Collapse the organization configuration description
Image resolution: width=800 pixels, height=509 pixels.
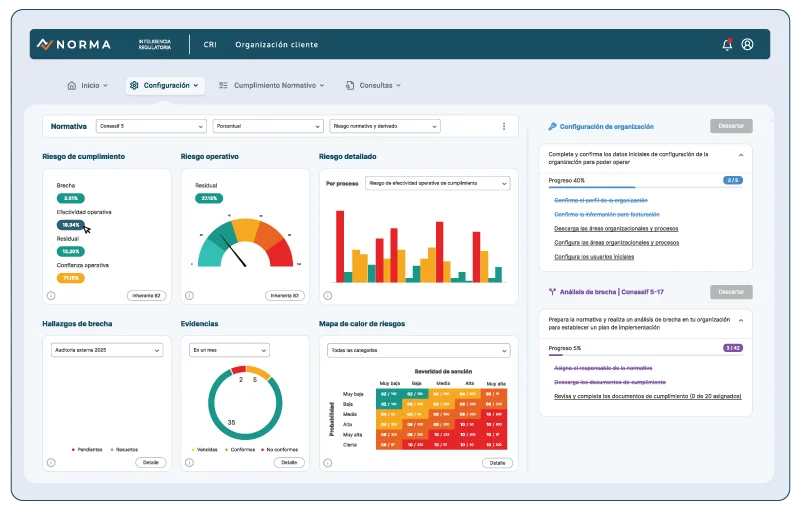[x=741, y=155]
